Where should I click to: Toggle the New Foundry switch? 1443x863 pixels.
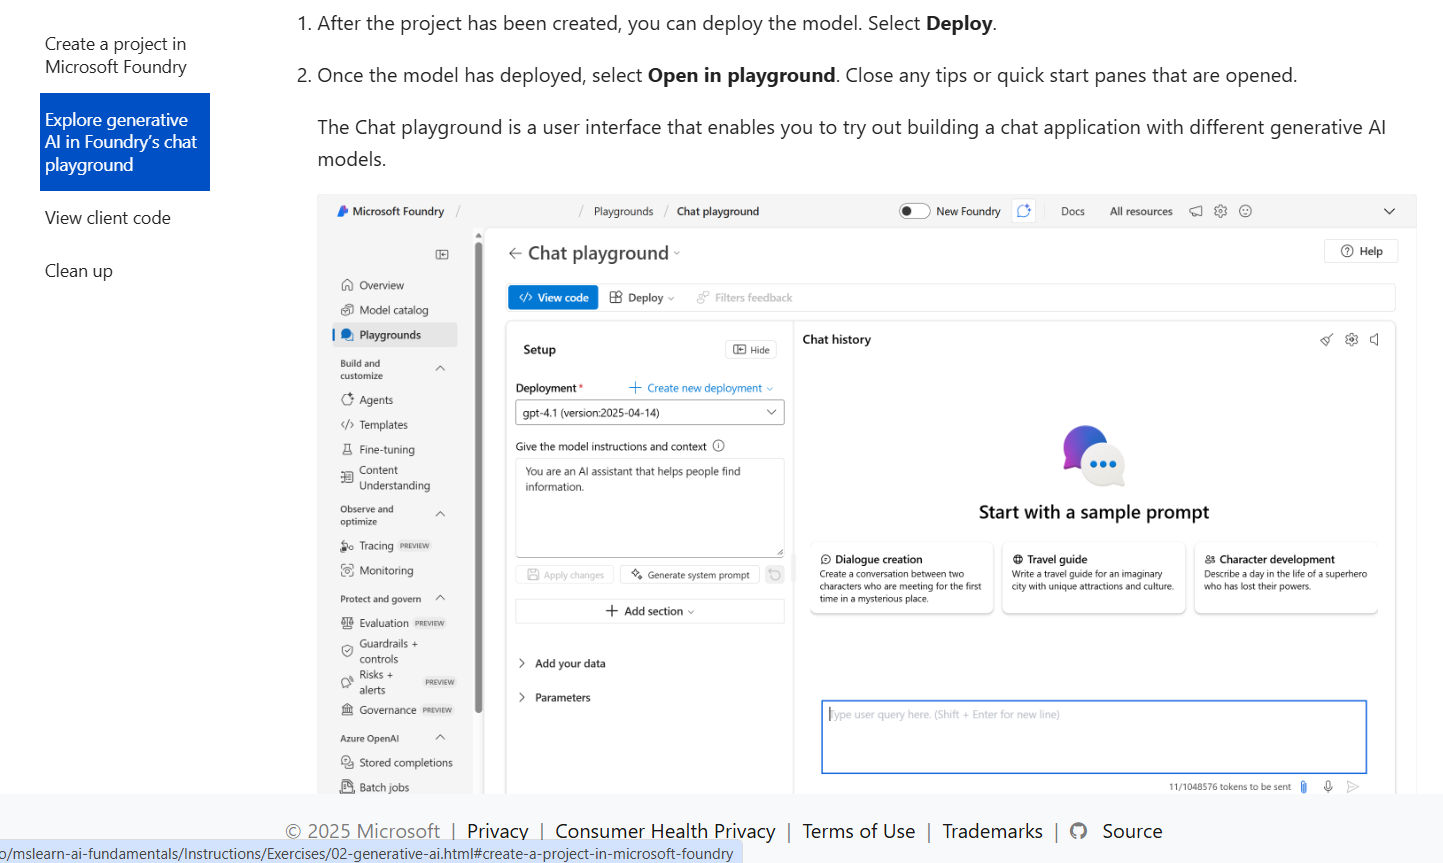coord(914,211)
